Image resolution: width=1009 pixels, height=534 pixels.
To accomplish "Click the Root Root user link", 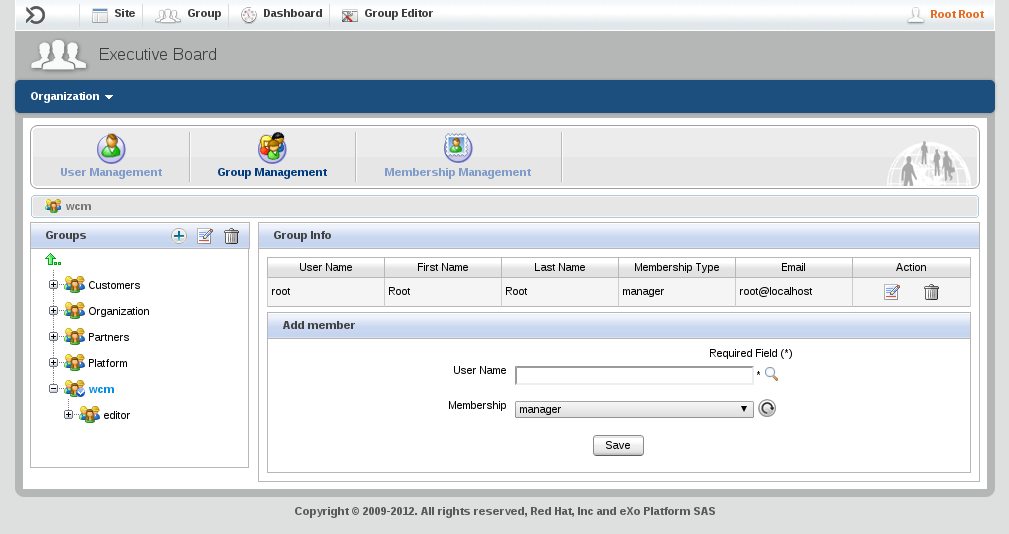I will point(957,14).
